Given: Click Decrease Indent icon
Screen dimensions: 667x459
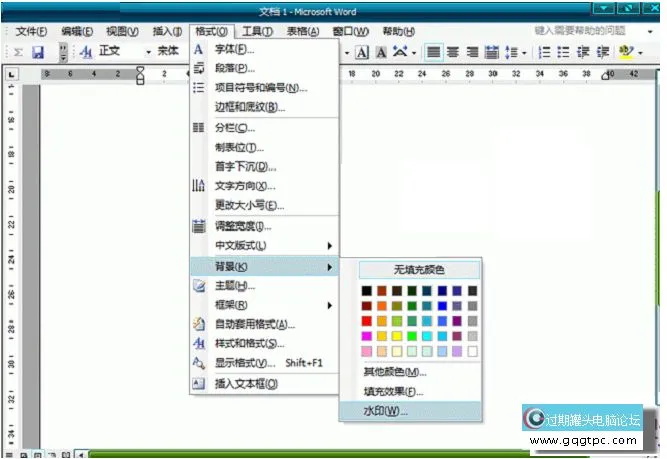Looking at the screenshot, I should point(583,52).
